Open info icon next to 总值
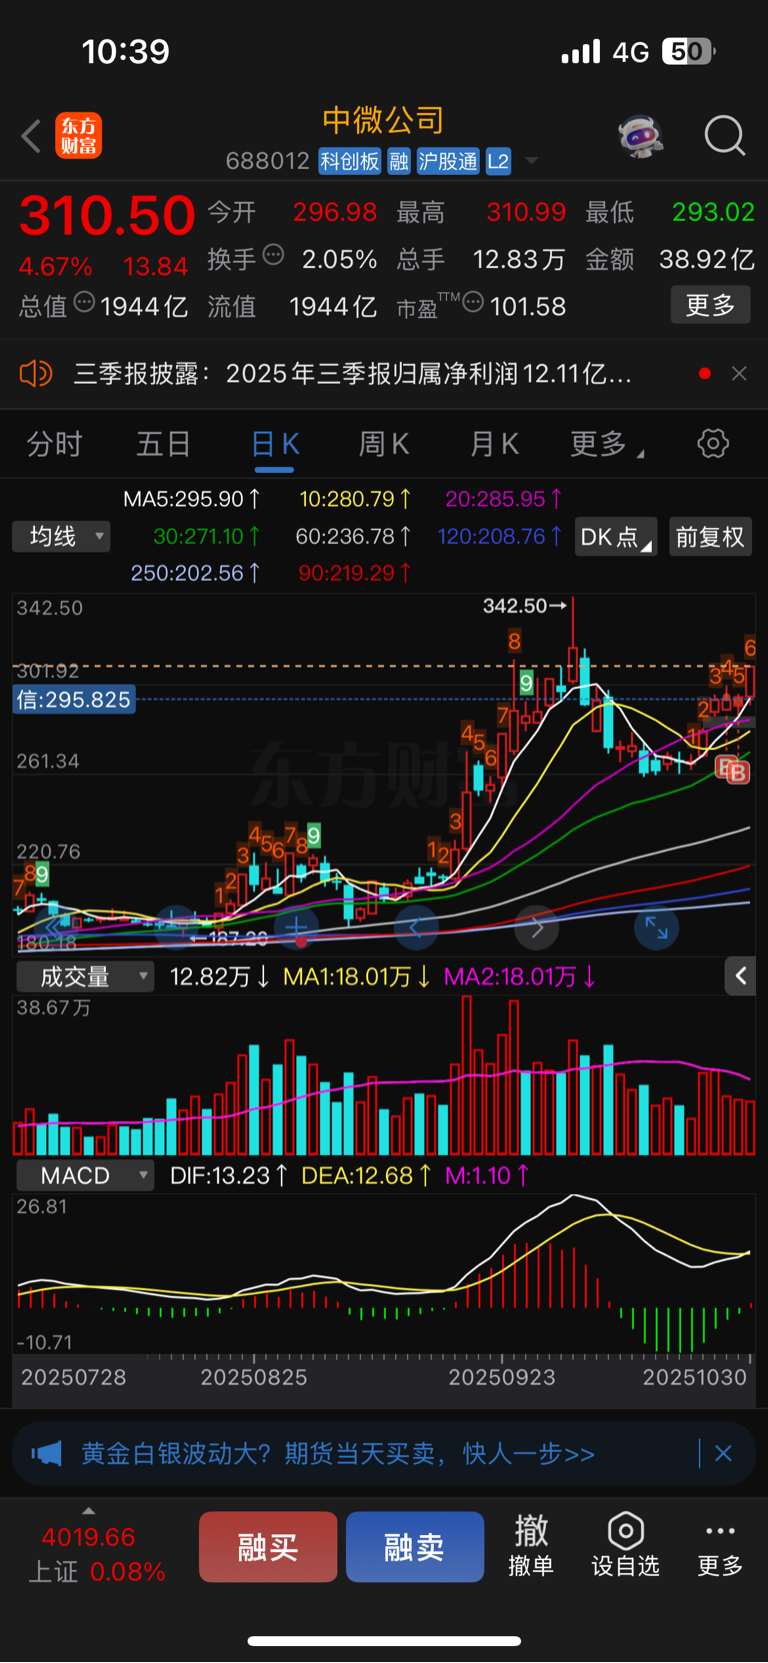 84,302
